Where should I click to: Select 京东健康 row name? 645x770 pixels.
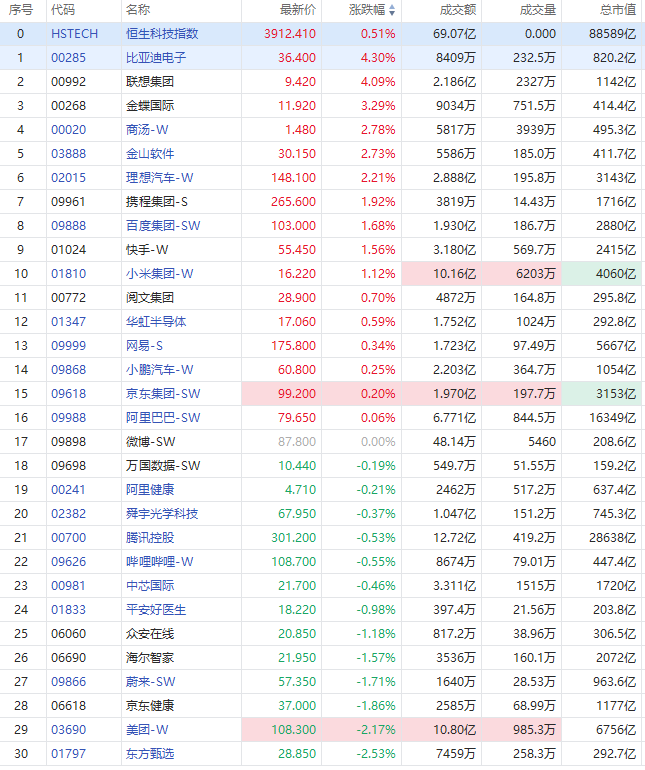click(150, 706)
